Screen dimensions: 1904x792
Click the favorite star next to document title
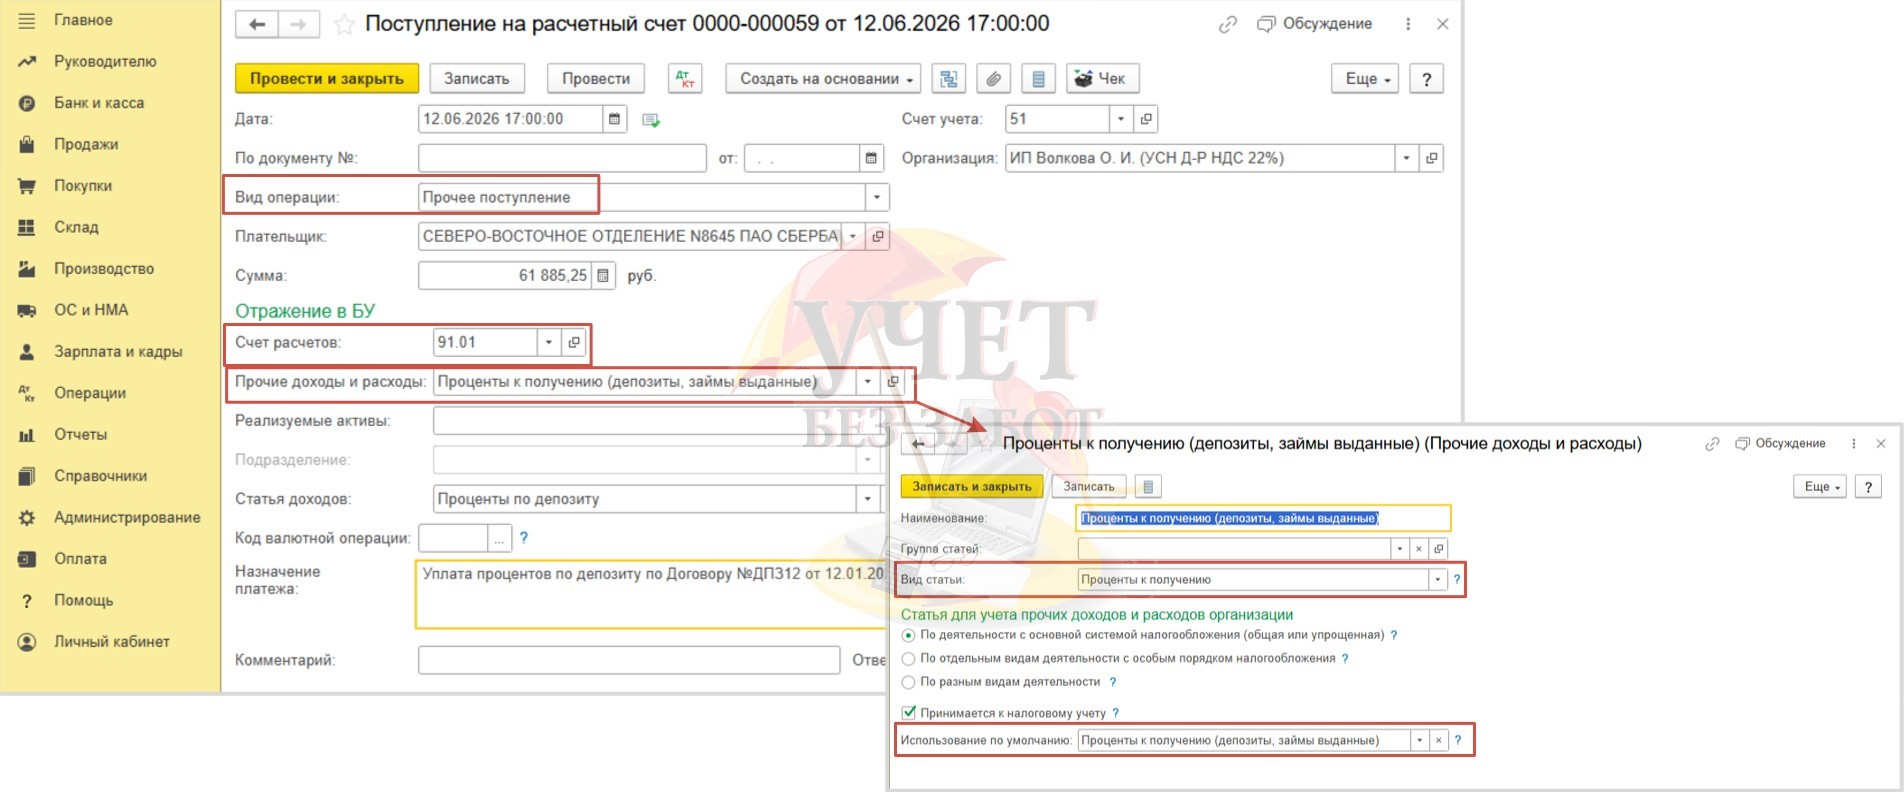344,24
